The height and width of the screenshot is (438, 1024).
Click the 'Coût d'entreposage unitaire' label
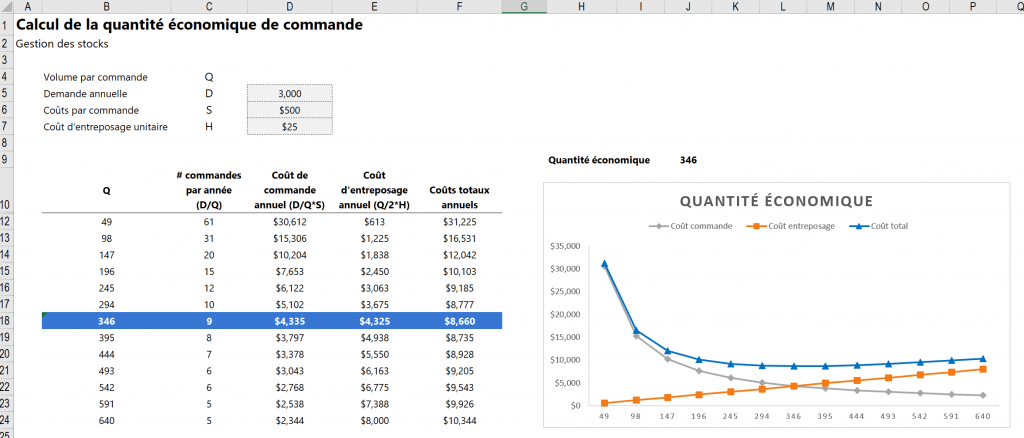(106, 127)
